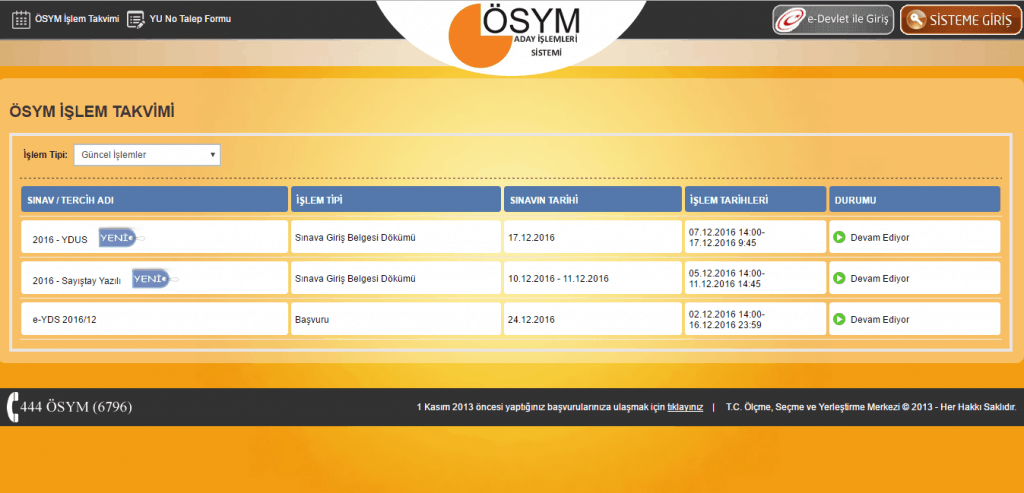This screenshot has width=1024, height=493.
Task: Click the SINAVIN TARİHİ column header
Action: [592, 200]
